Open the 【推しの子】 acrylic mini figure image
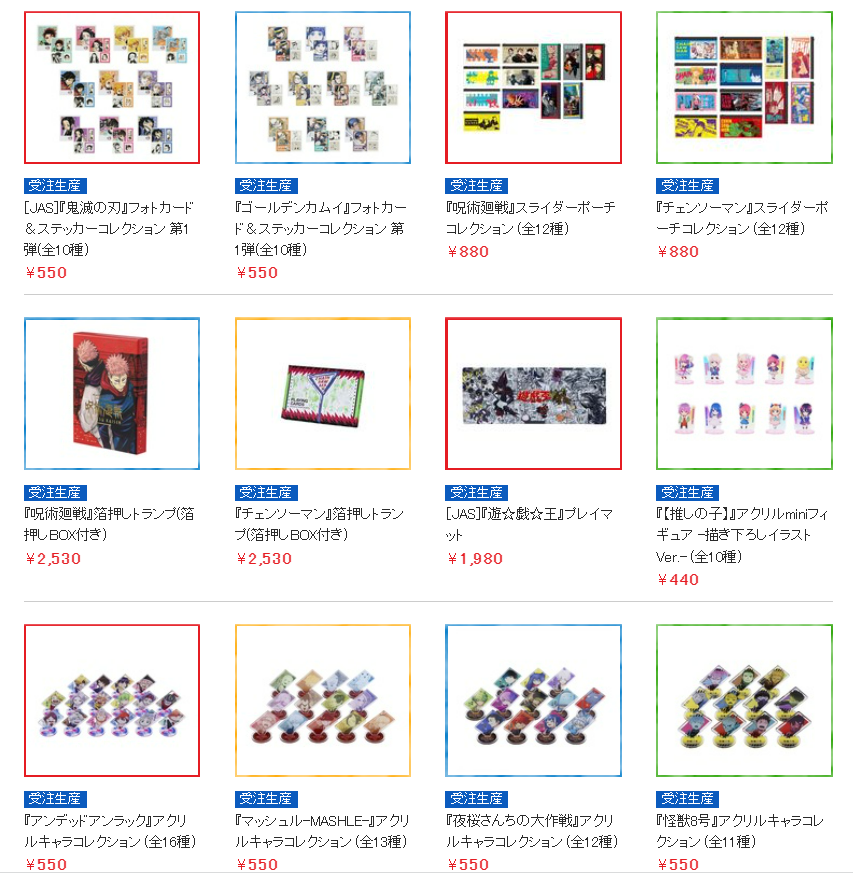Viewport: 853px width, 873px height. [x=744, y=394]
